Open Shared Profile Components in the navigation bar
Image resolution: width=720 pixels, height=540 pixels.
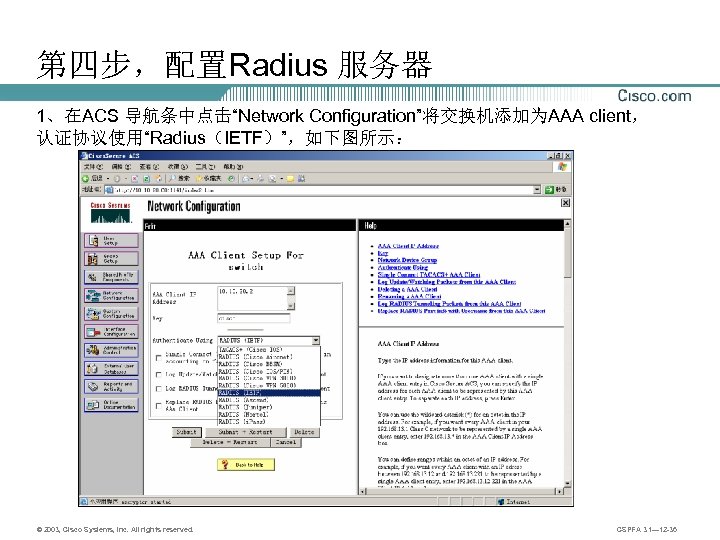pyautogui.click(x=111, y=277)
